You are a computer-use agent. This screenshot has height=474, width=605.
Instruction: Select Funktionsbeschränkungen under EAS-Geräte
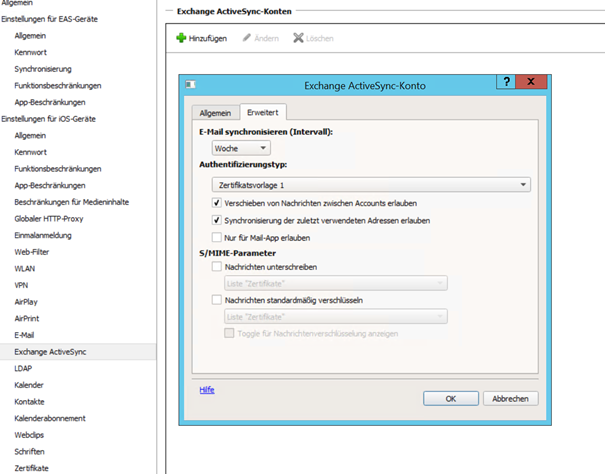(x=58, y=85)
